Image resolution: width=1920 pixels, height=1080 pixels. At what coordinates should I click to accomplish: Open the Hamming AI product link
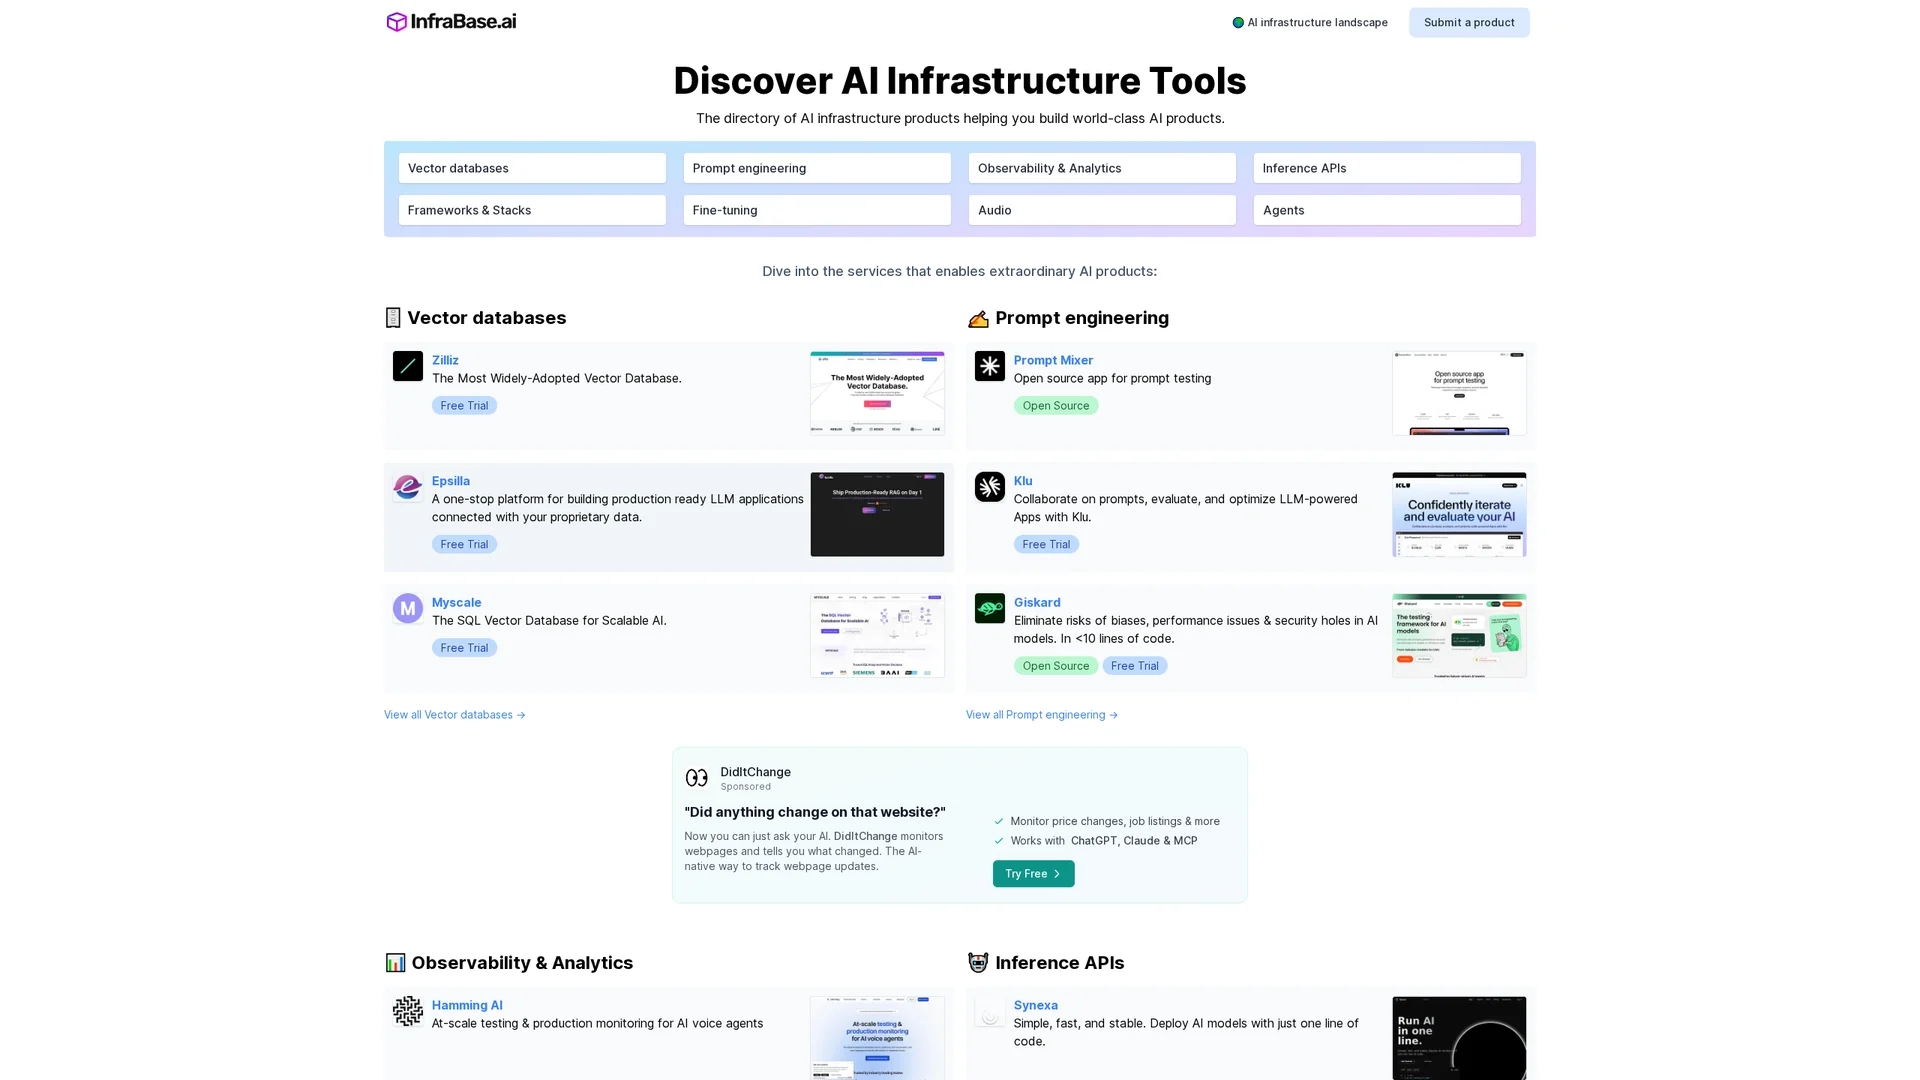(x=467, y=1005)
